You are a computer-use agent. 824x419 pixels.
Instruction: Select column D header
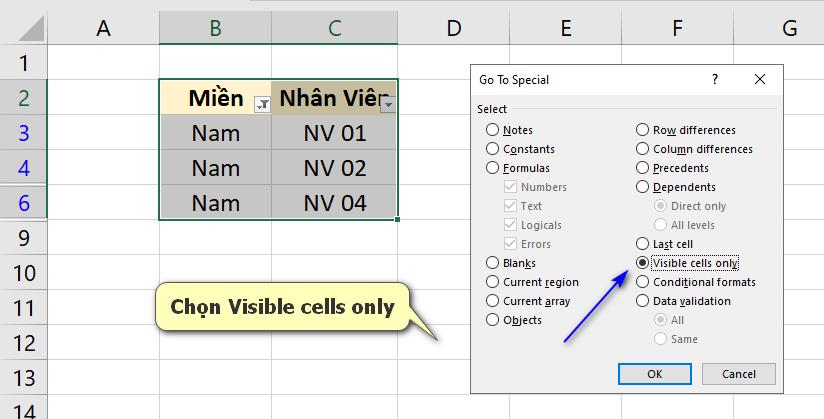pyautogui.click(x=454, y=28)
